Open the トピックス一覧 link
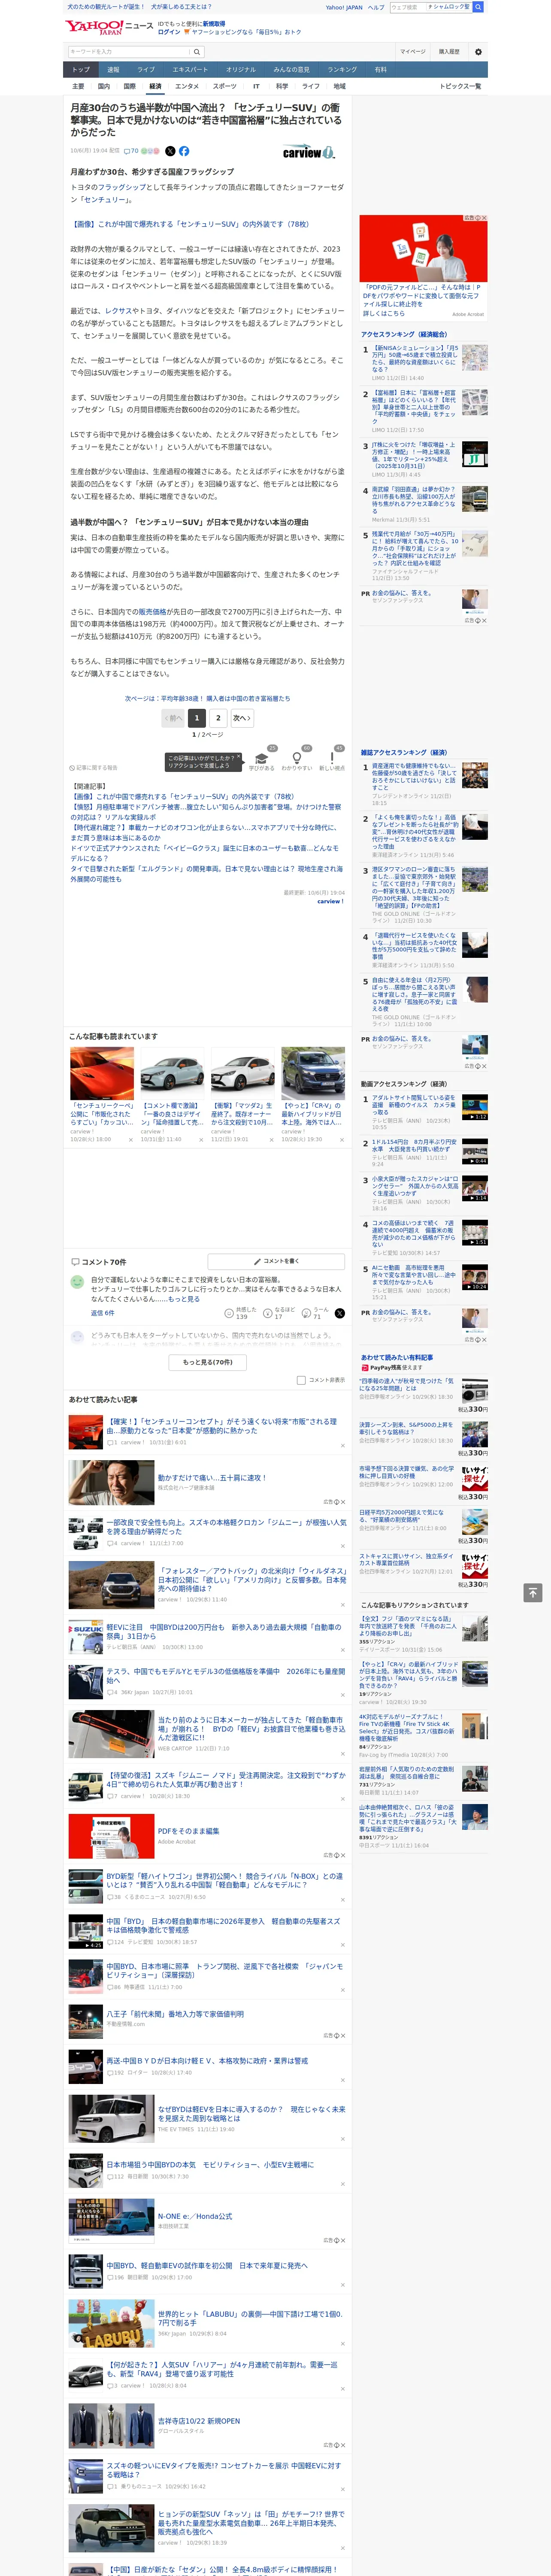This screenshot has height=2576, width=551. pyautogui.click(x=460, y=86)
